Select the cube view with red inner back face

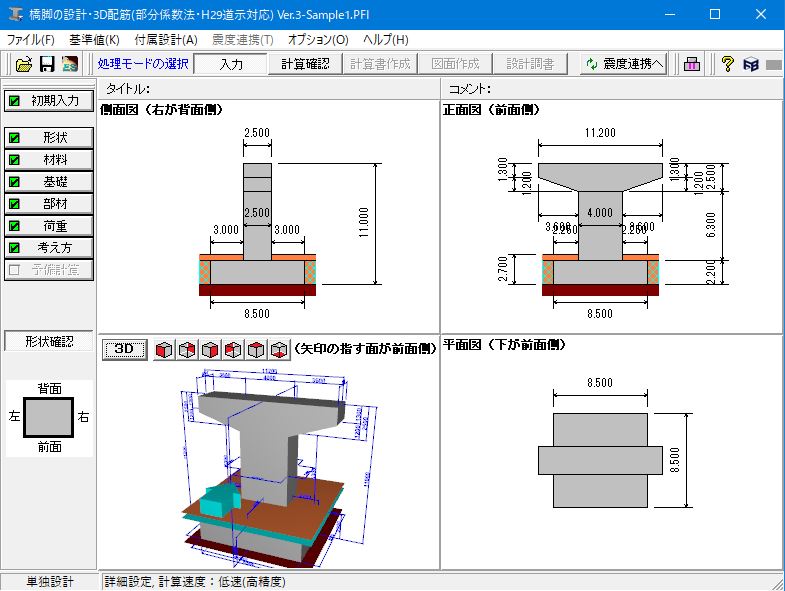click(187, 350)
